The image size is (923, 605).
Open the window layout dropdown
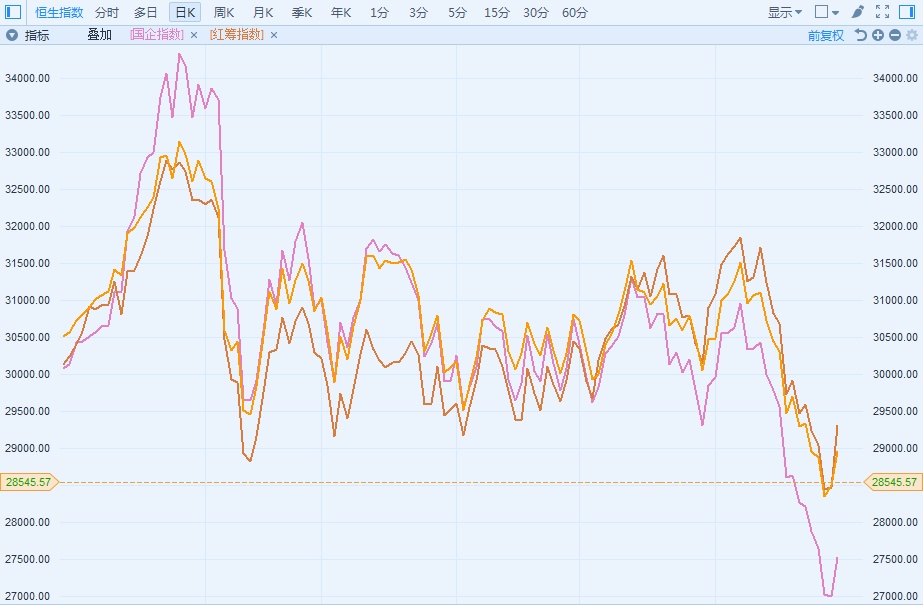coord(827,12)
